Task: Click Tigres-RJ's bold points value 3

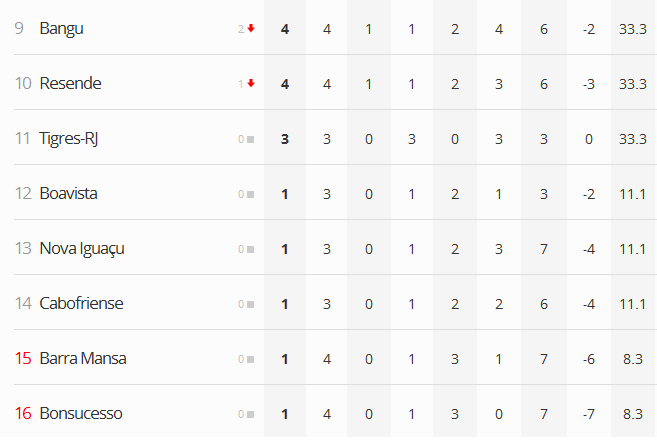Action: [285, 139]
